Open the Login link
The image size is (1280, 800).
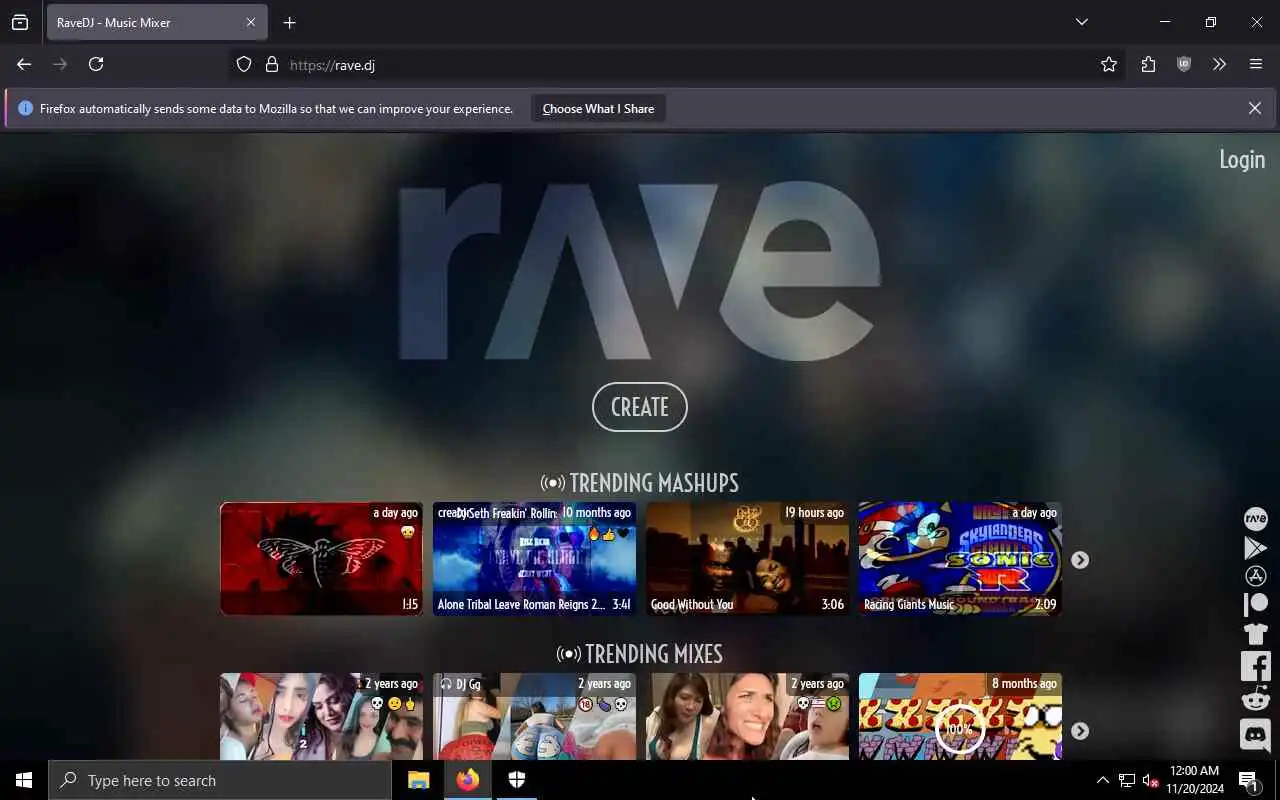pos(1242,159)
